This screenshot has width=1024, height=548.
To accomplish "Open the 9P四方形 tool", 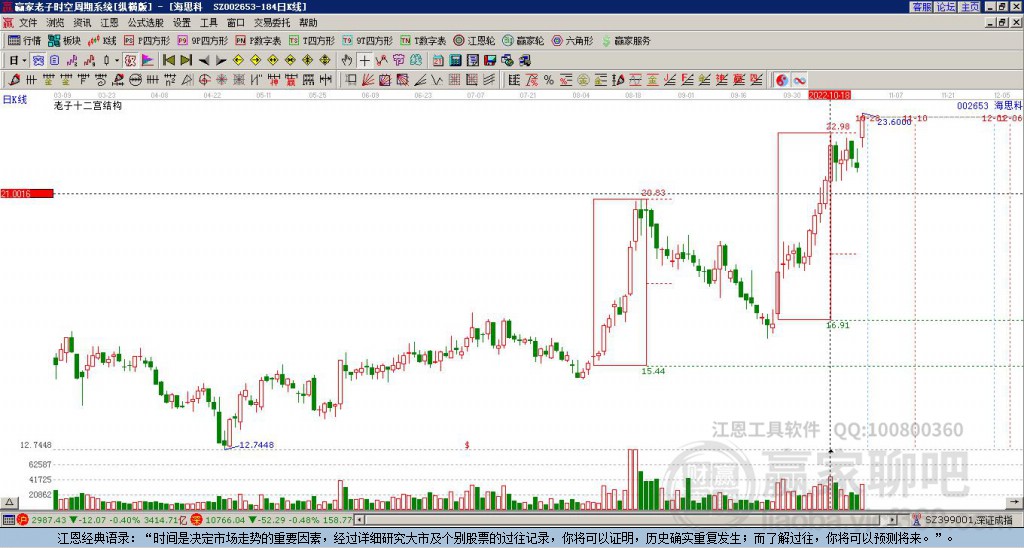I will pos(203,40).
